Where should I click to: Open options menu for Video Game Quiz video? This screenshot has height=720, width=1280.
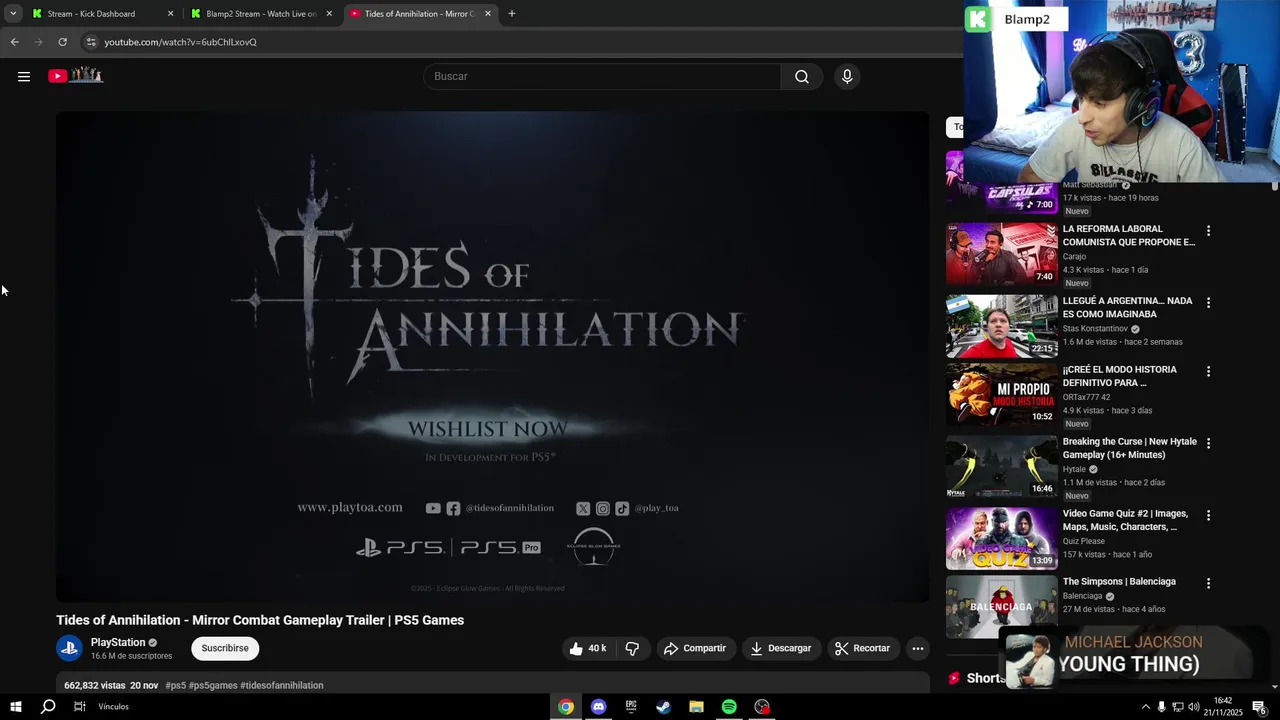click(1208, 516)
